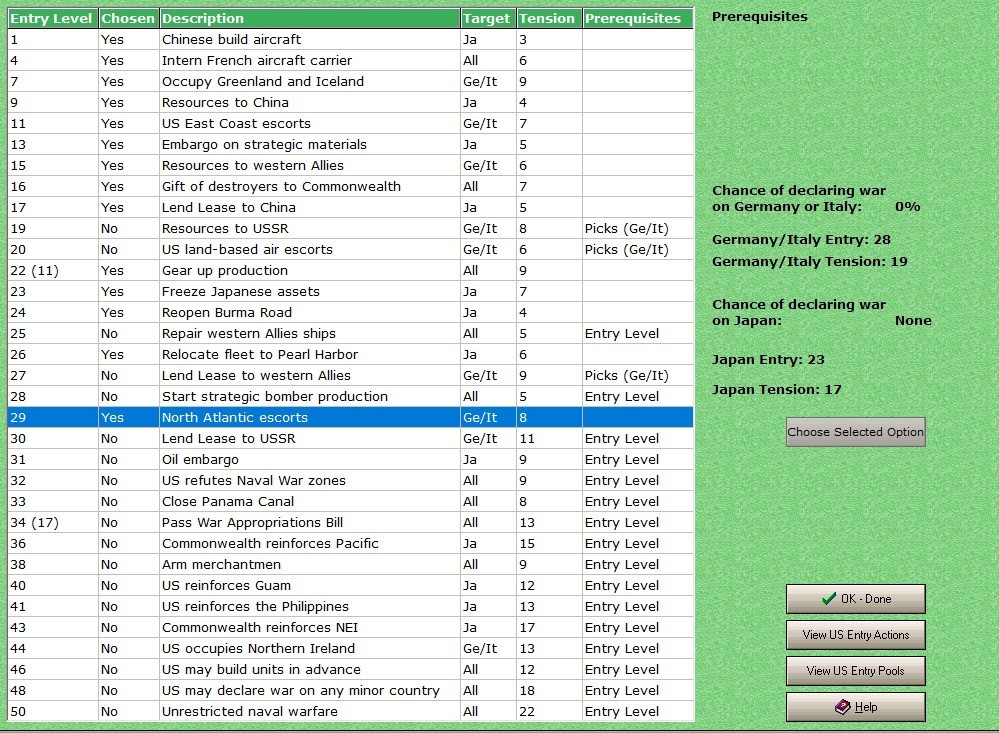
Task: Select US land-based air escorts row
Action: point(350,250)
